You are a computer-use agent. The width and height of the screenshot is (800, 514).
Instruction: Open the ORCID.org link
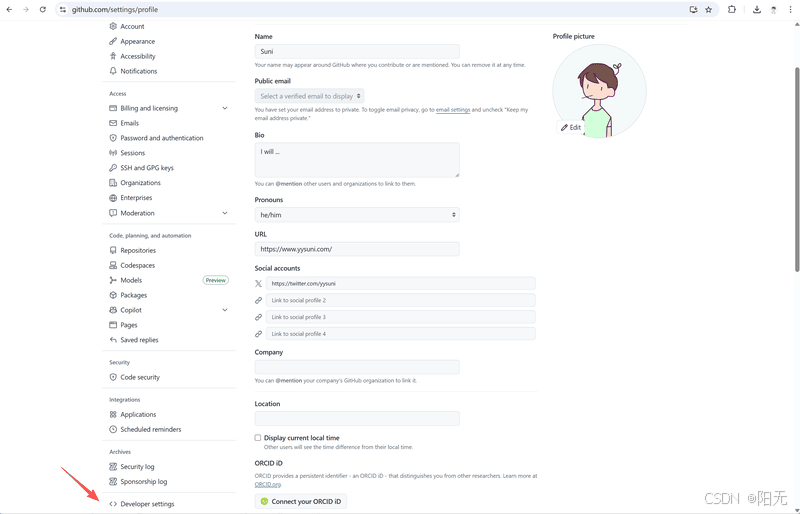(267, 484)
